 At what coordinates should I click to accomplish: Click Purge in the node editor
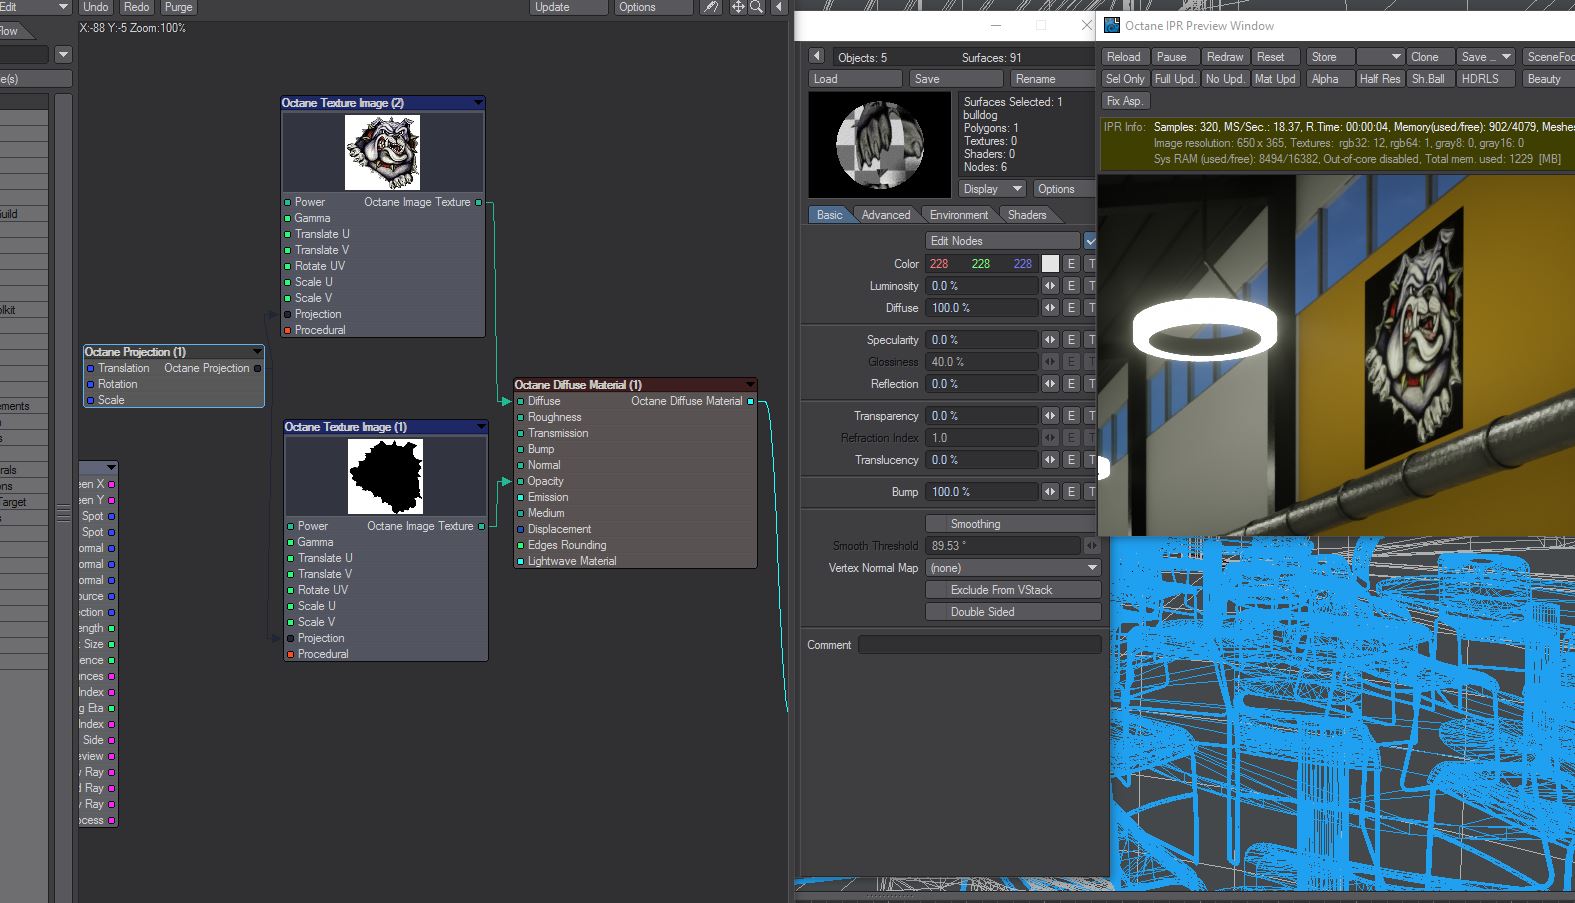pos(178,7)
